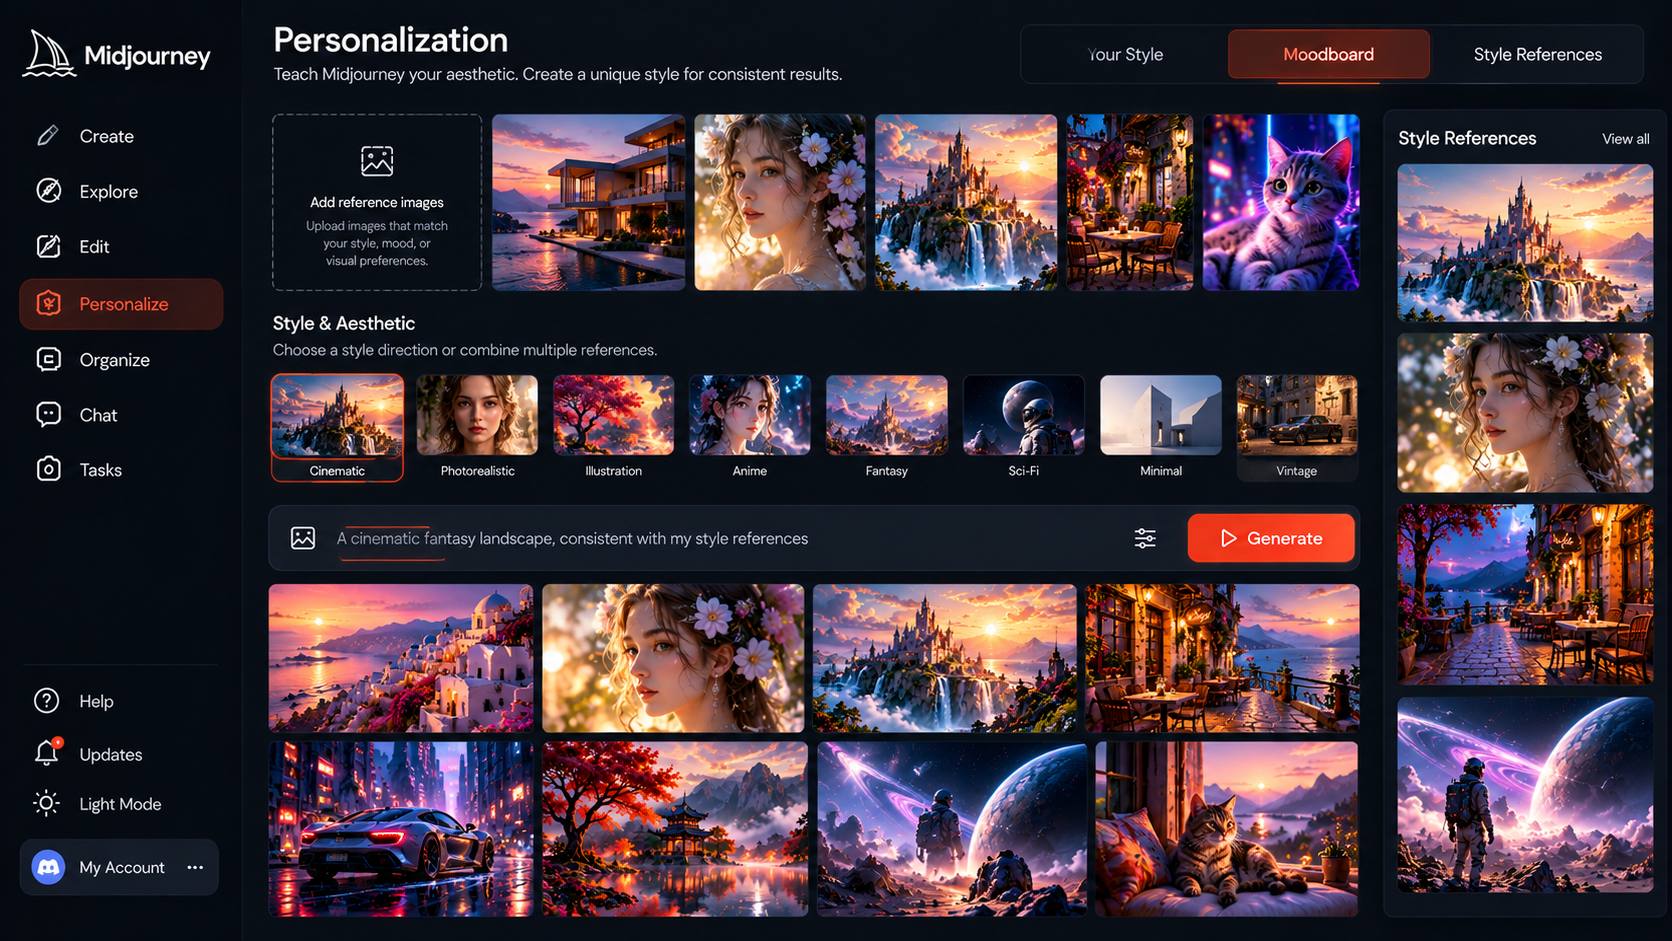Select the Sci-Fi style
1672x941 pixels.
point(1023,428)
